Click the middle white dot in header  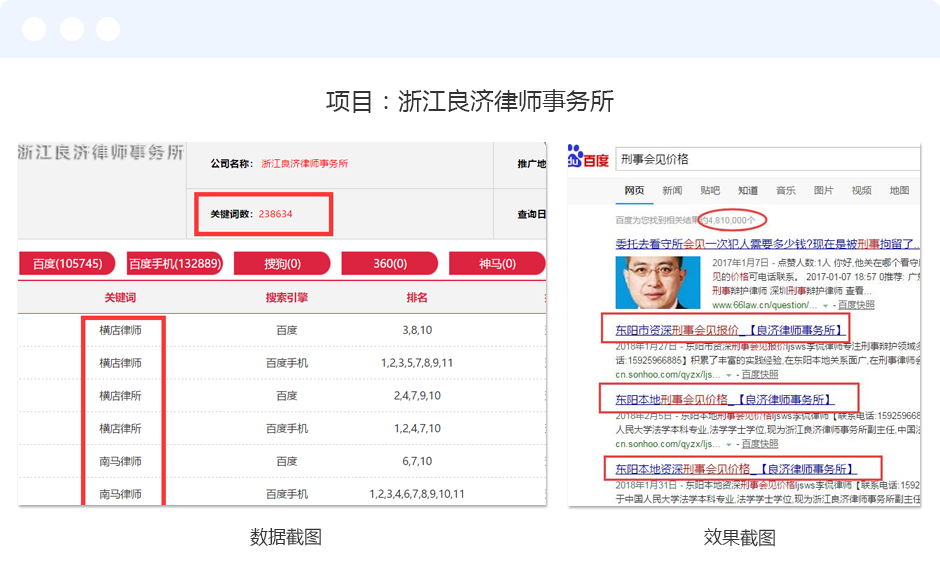coord(71,29)
